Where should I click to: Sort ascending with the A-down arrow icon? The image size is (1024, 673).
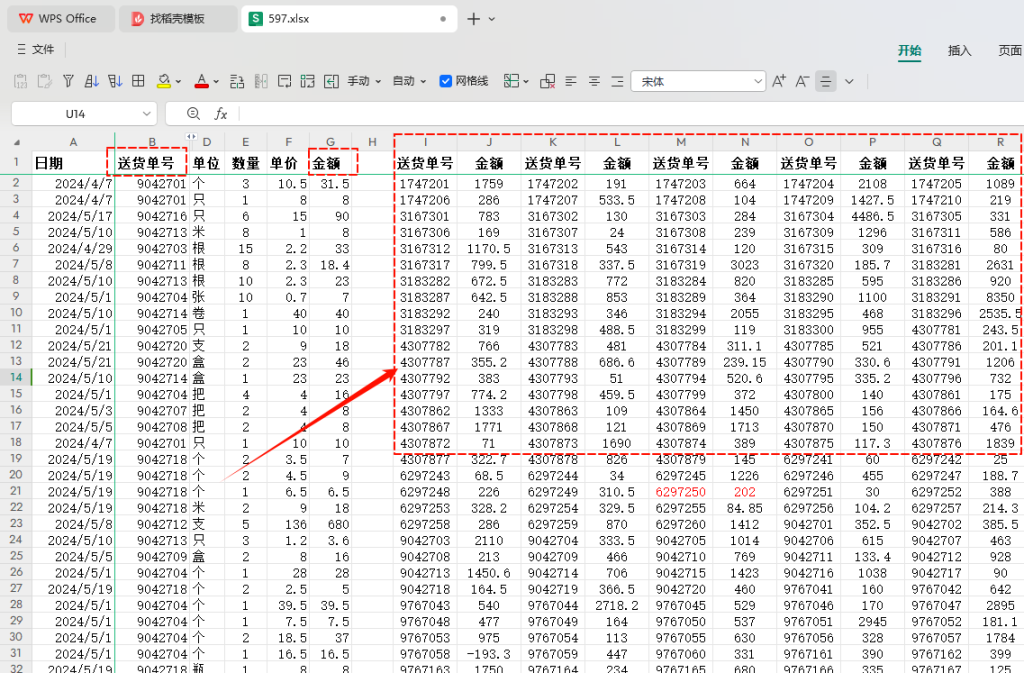point(91,81)
